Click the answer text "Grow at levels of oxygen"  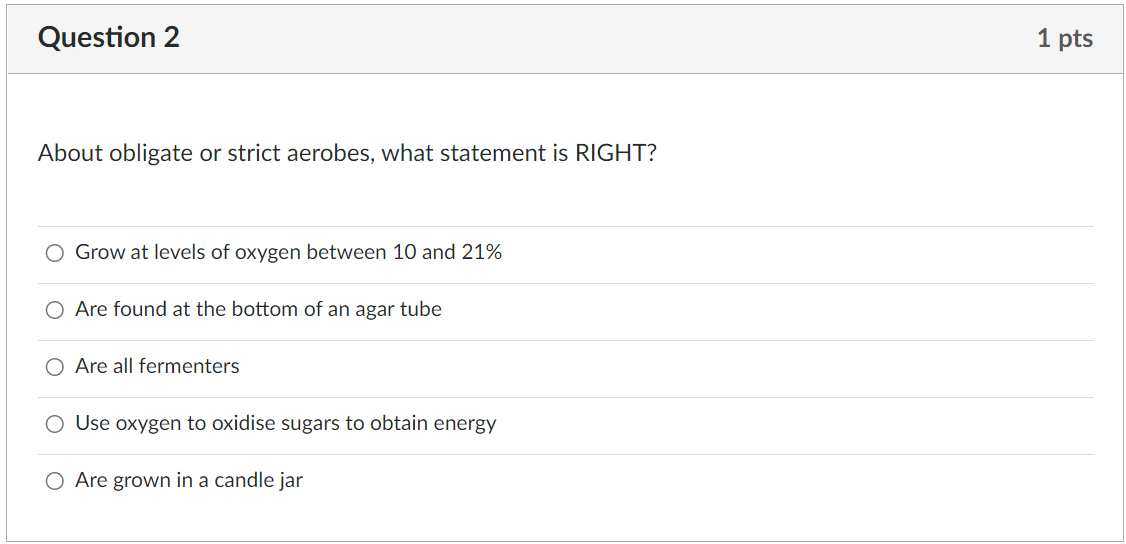click(x=188, y=253)
